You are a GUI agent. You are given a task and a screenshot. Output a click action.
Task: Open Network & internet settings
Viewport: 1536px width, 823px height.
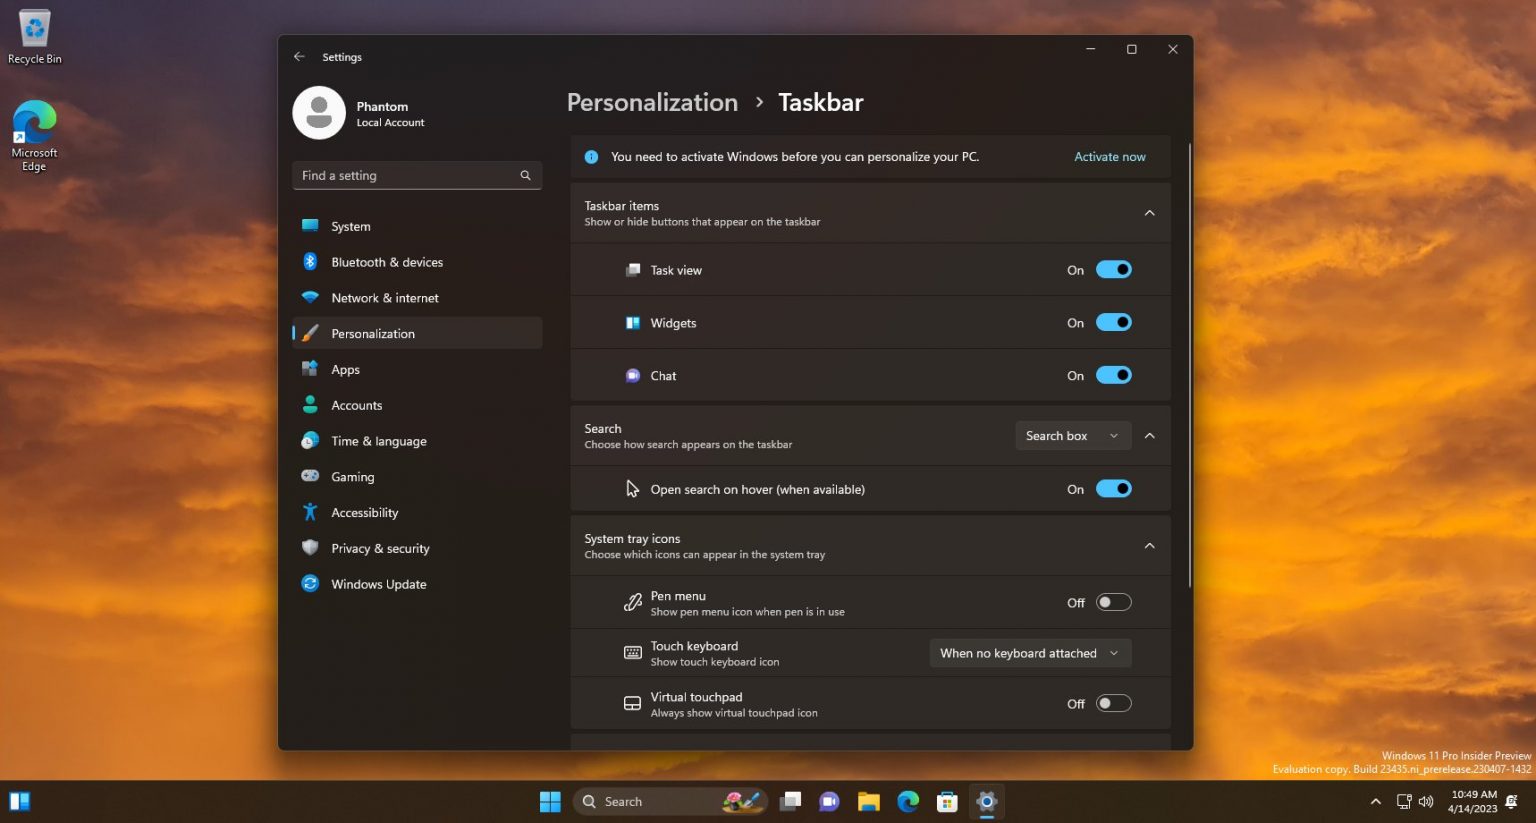point(385,297)
